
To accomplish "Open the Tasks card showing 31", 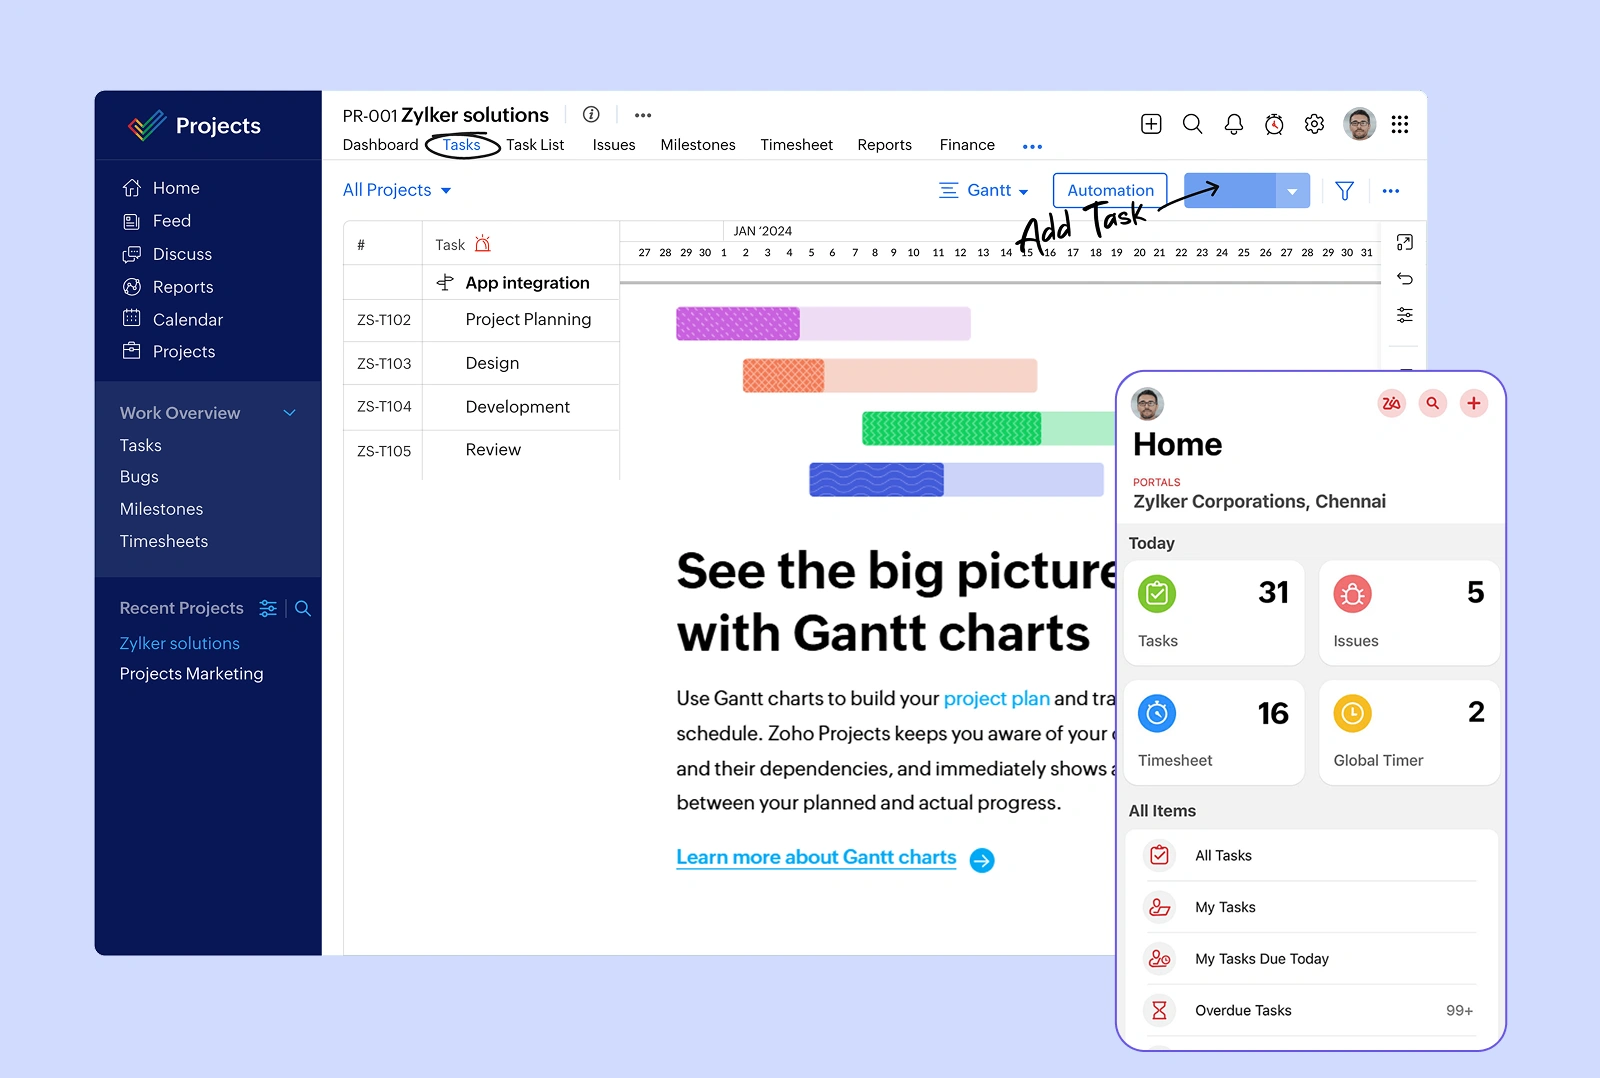I will pos(1214,613).
